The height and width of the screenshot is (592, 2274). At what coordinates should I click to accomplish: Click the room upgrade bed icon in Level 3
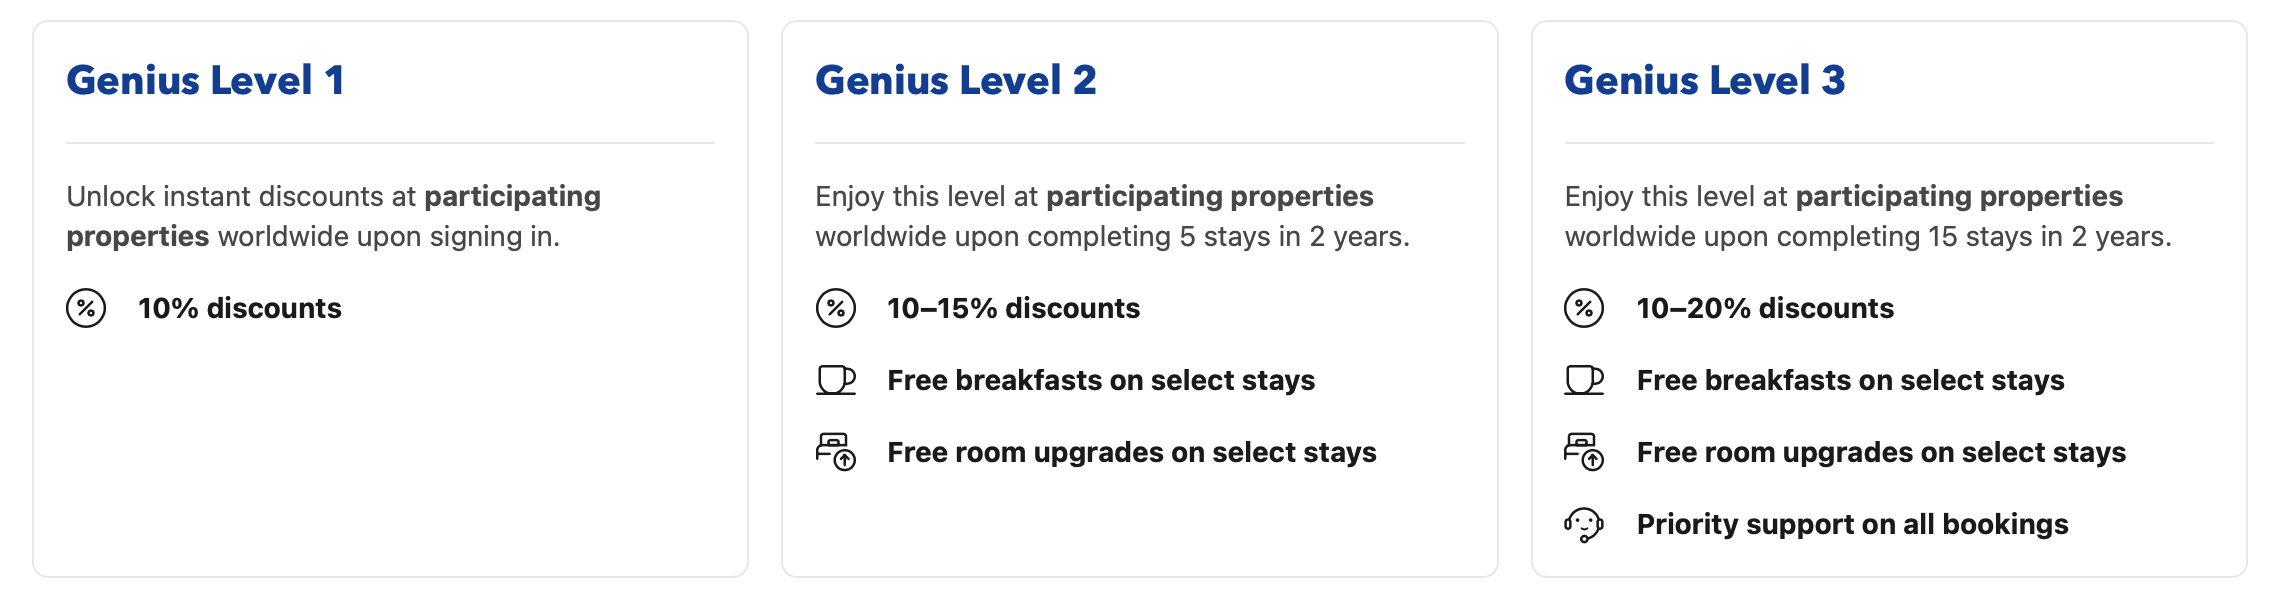click(1584, 452)
